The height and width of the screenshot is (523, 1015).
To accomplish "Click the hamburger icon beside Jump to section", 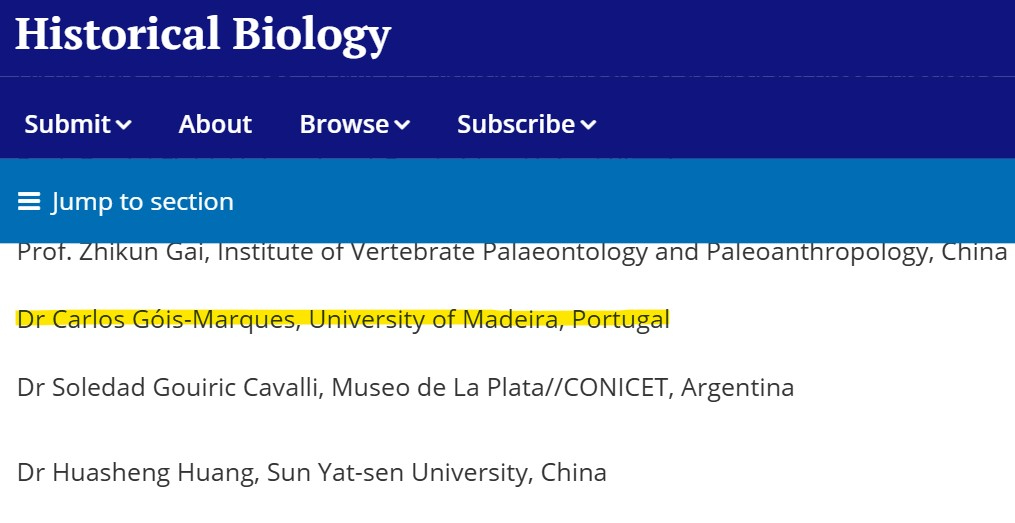I will pos(28,202).
